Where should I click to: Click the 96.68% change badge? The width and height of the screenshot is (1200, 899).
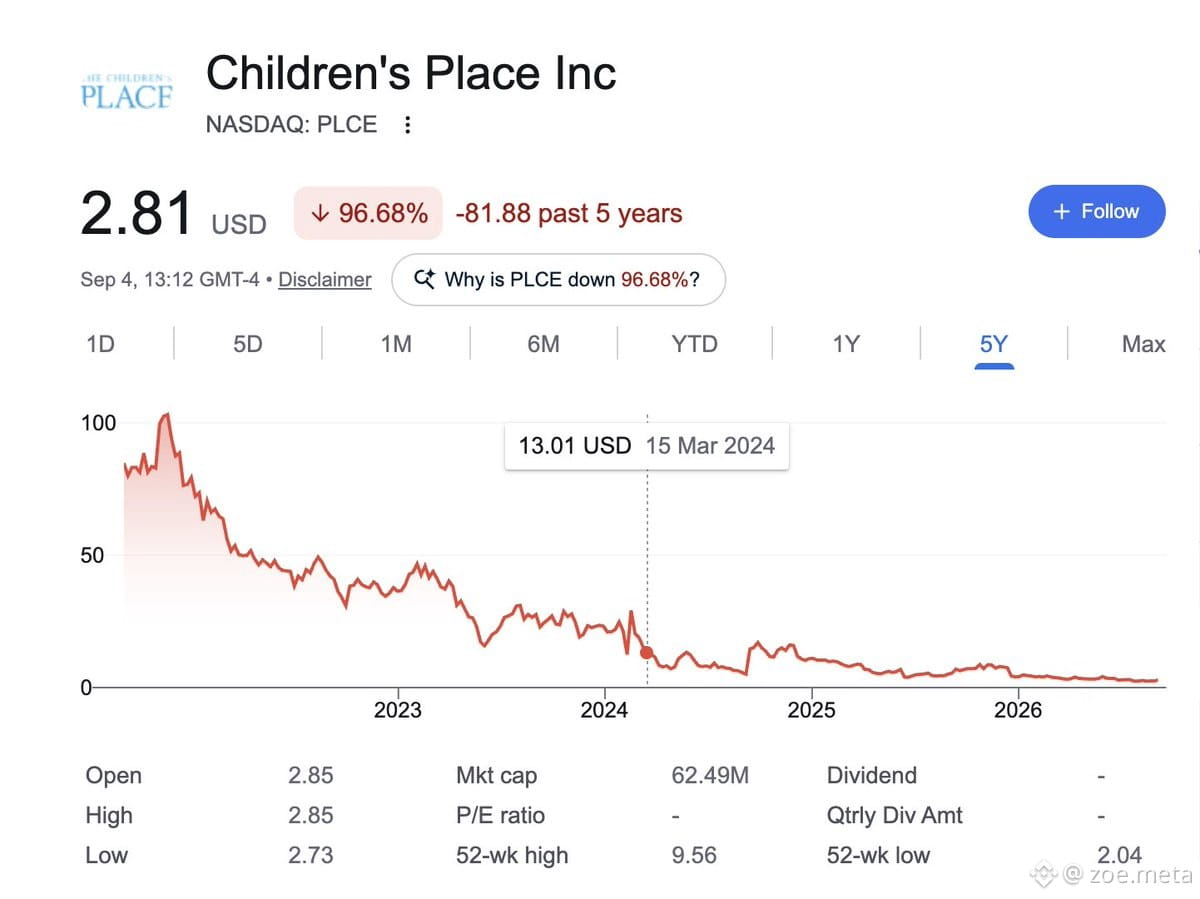coord(368,213)
